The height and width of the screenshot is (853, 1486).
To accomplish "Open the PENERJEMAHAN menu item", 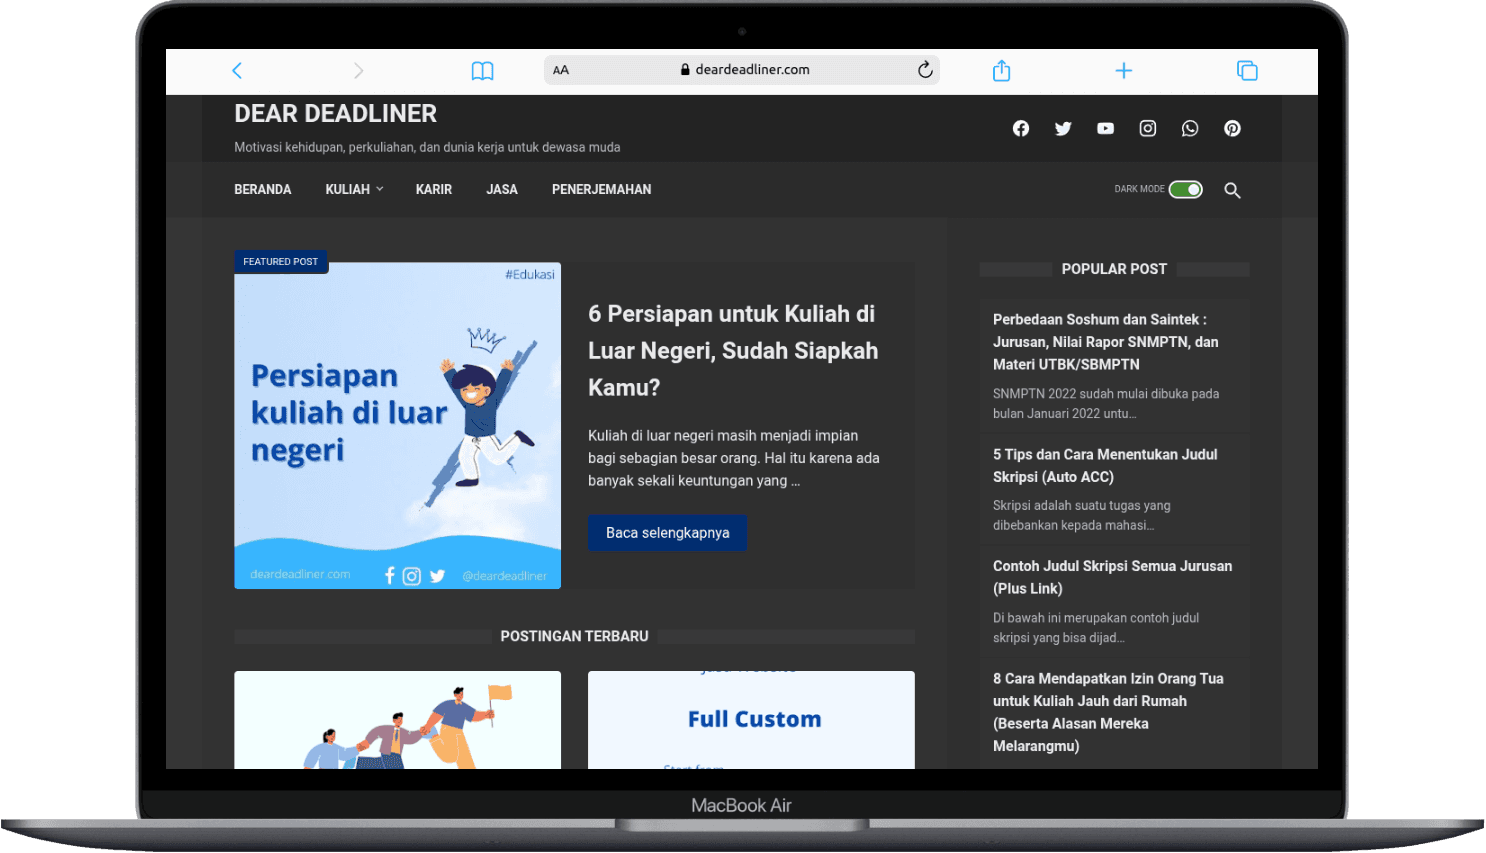I will tap(601, 189).
